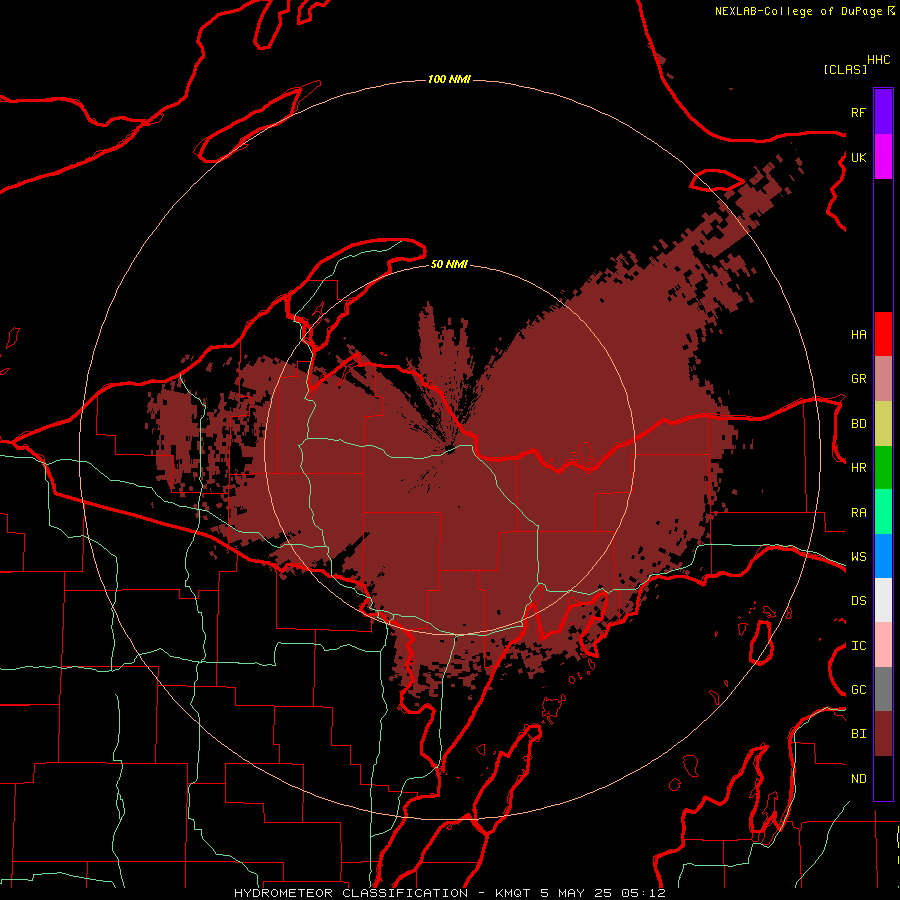
Task: Click the HR legend label
Action: [x=859, y=468]
